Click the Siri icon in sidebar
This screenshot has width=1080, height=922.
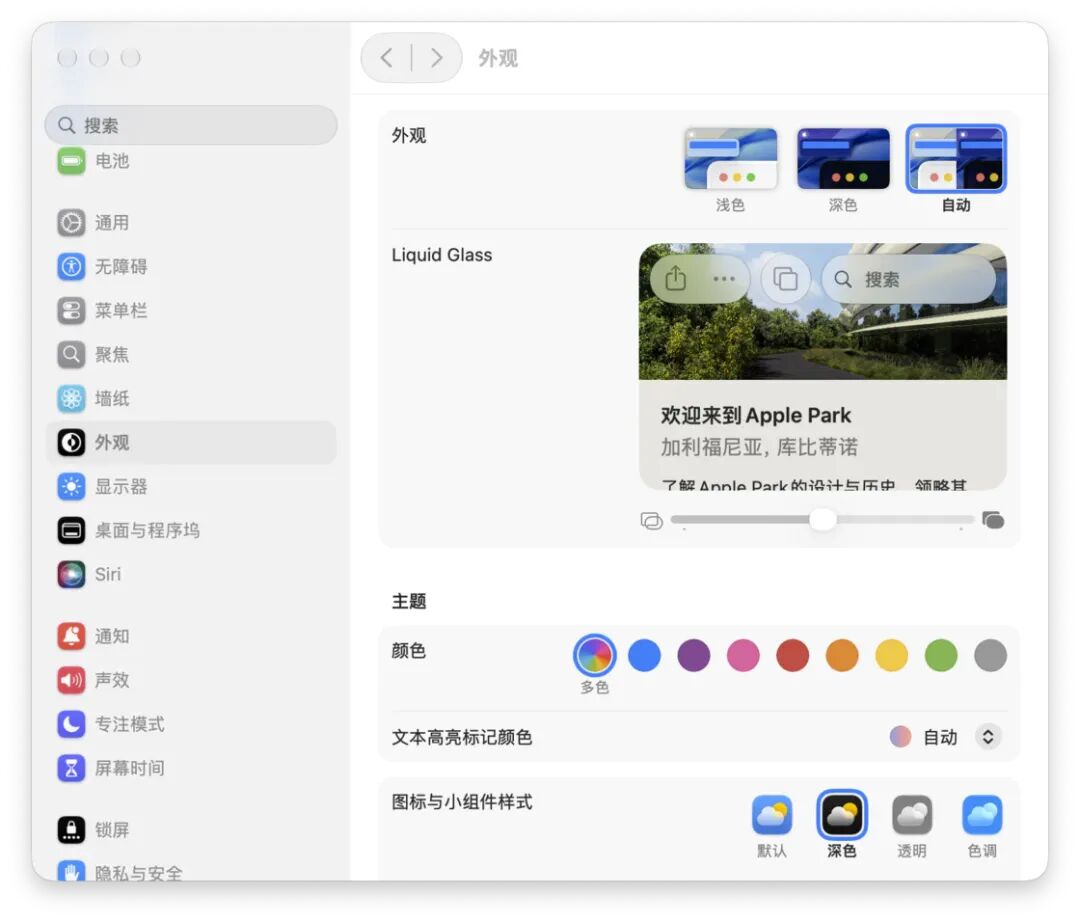71,574
